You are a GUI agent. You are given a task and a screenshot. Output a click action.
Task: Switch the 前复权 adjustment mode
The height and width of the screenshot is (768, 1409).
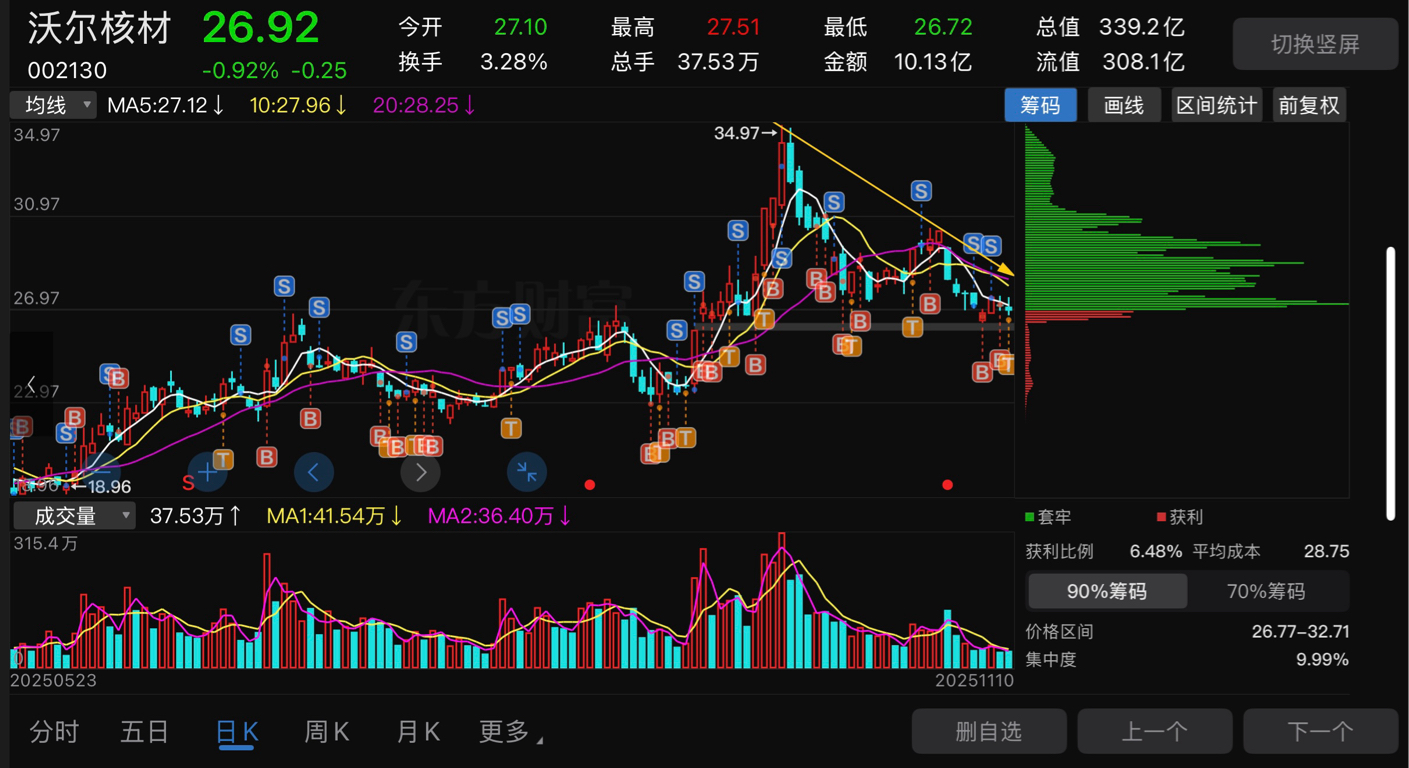[x=1309, y=105]
